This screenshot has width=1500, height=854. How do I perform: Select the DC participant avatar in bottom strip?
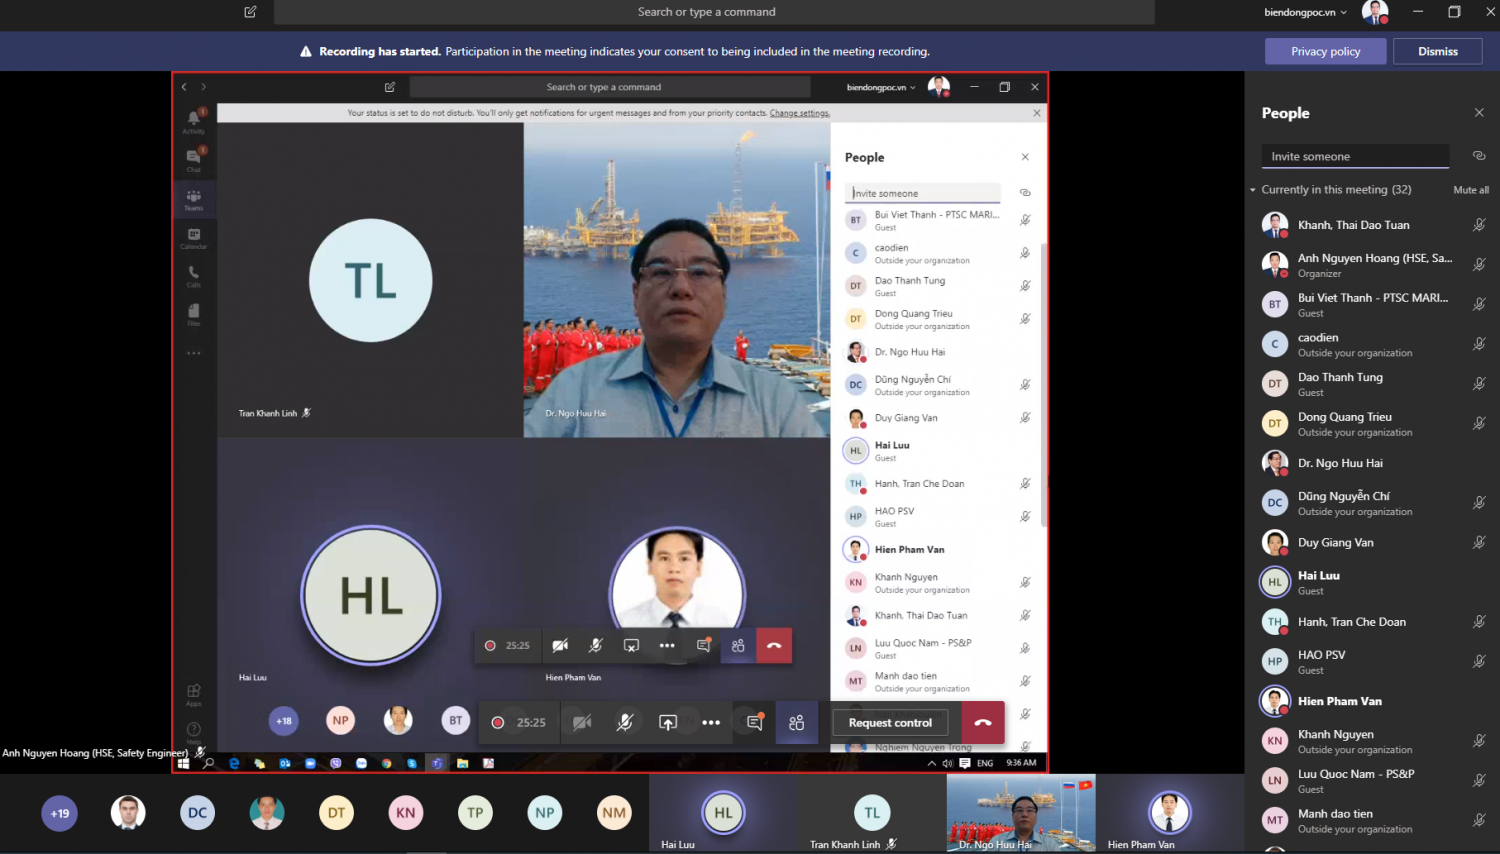point(198,813)
